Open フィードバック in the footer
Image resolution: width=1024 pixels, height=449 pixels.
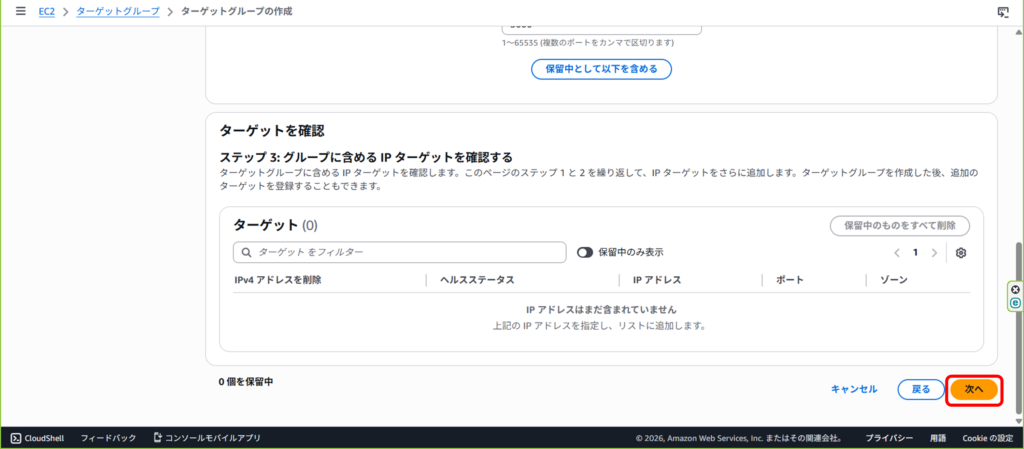108,438
